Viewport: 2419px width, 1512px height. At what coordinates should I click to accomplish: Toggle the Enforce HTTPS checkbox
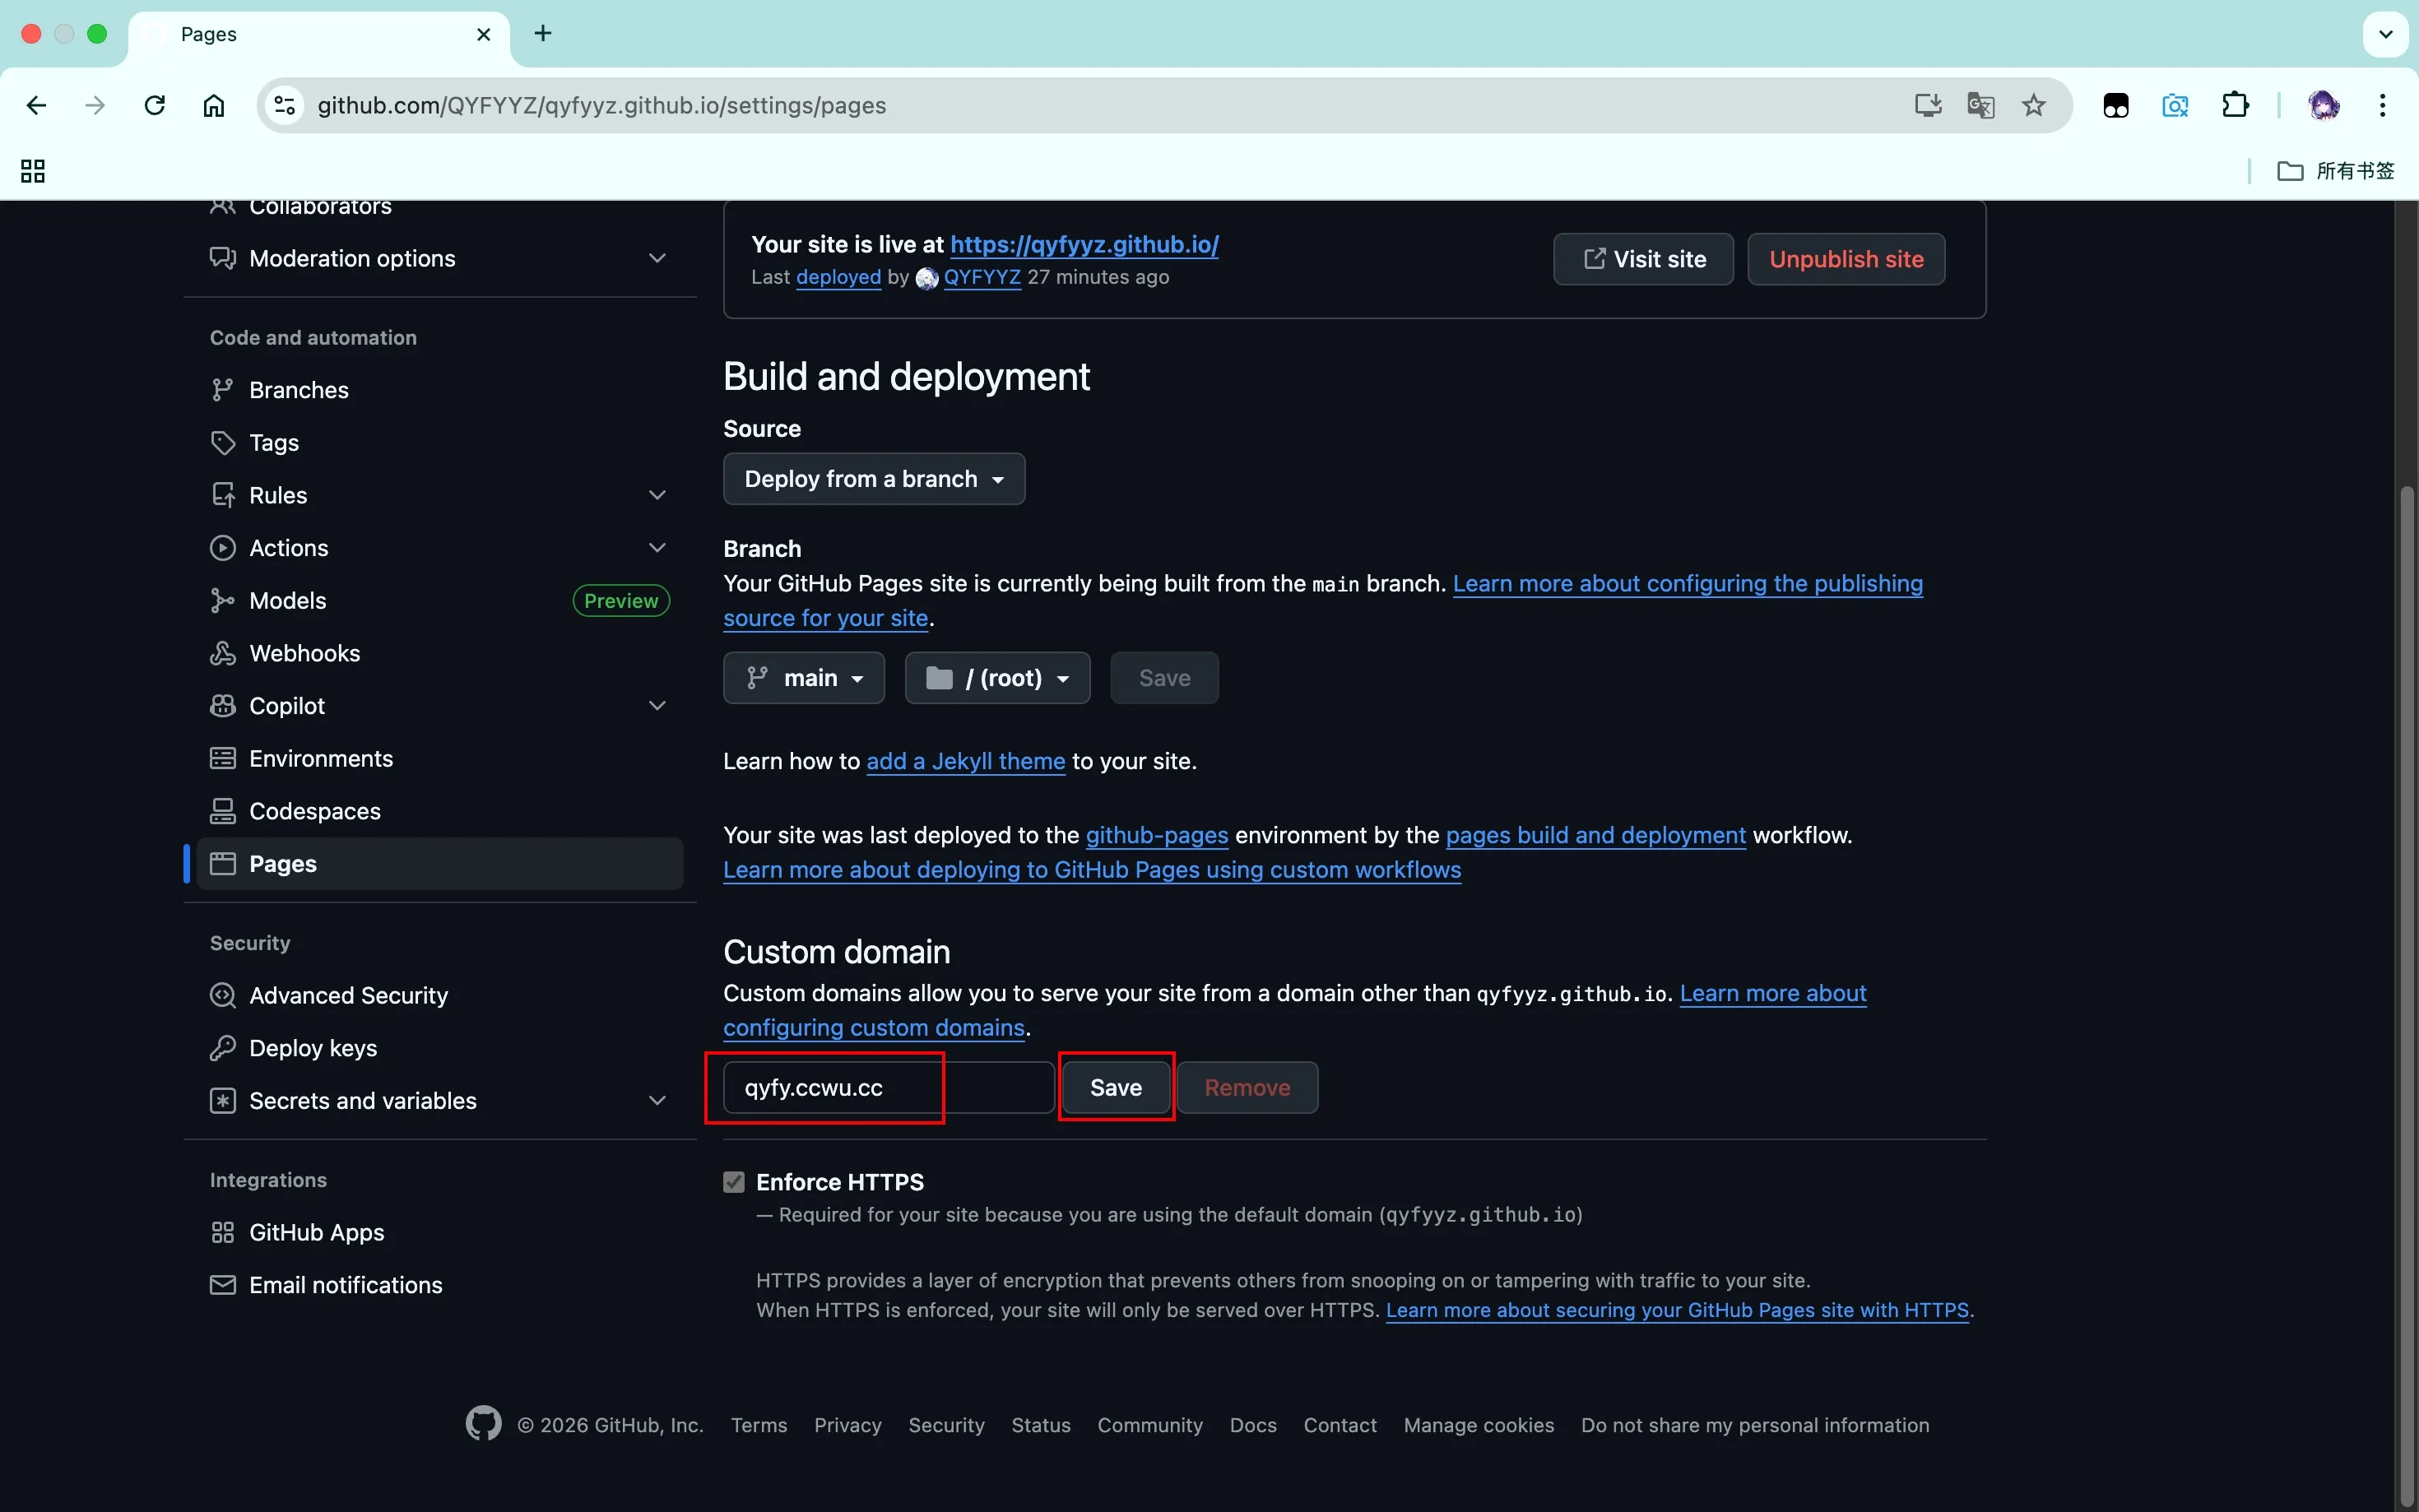coord(734,1182)
